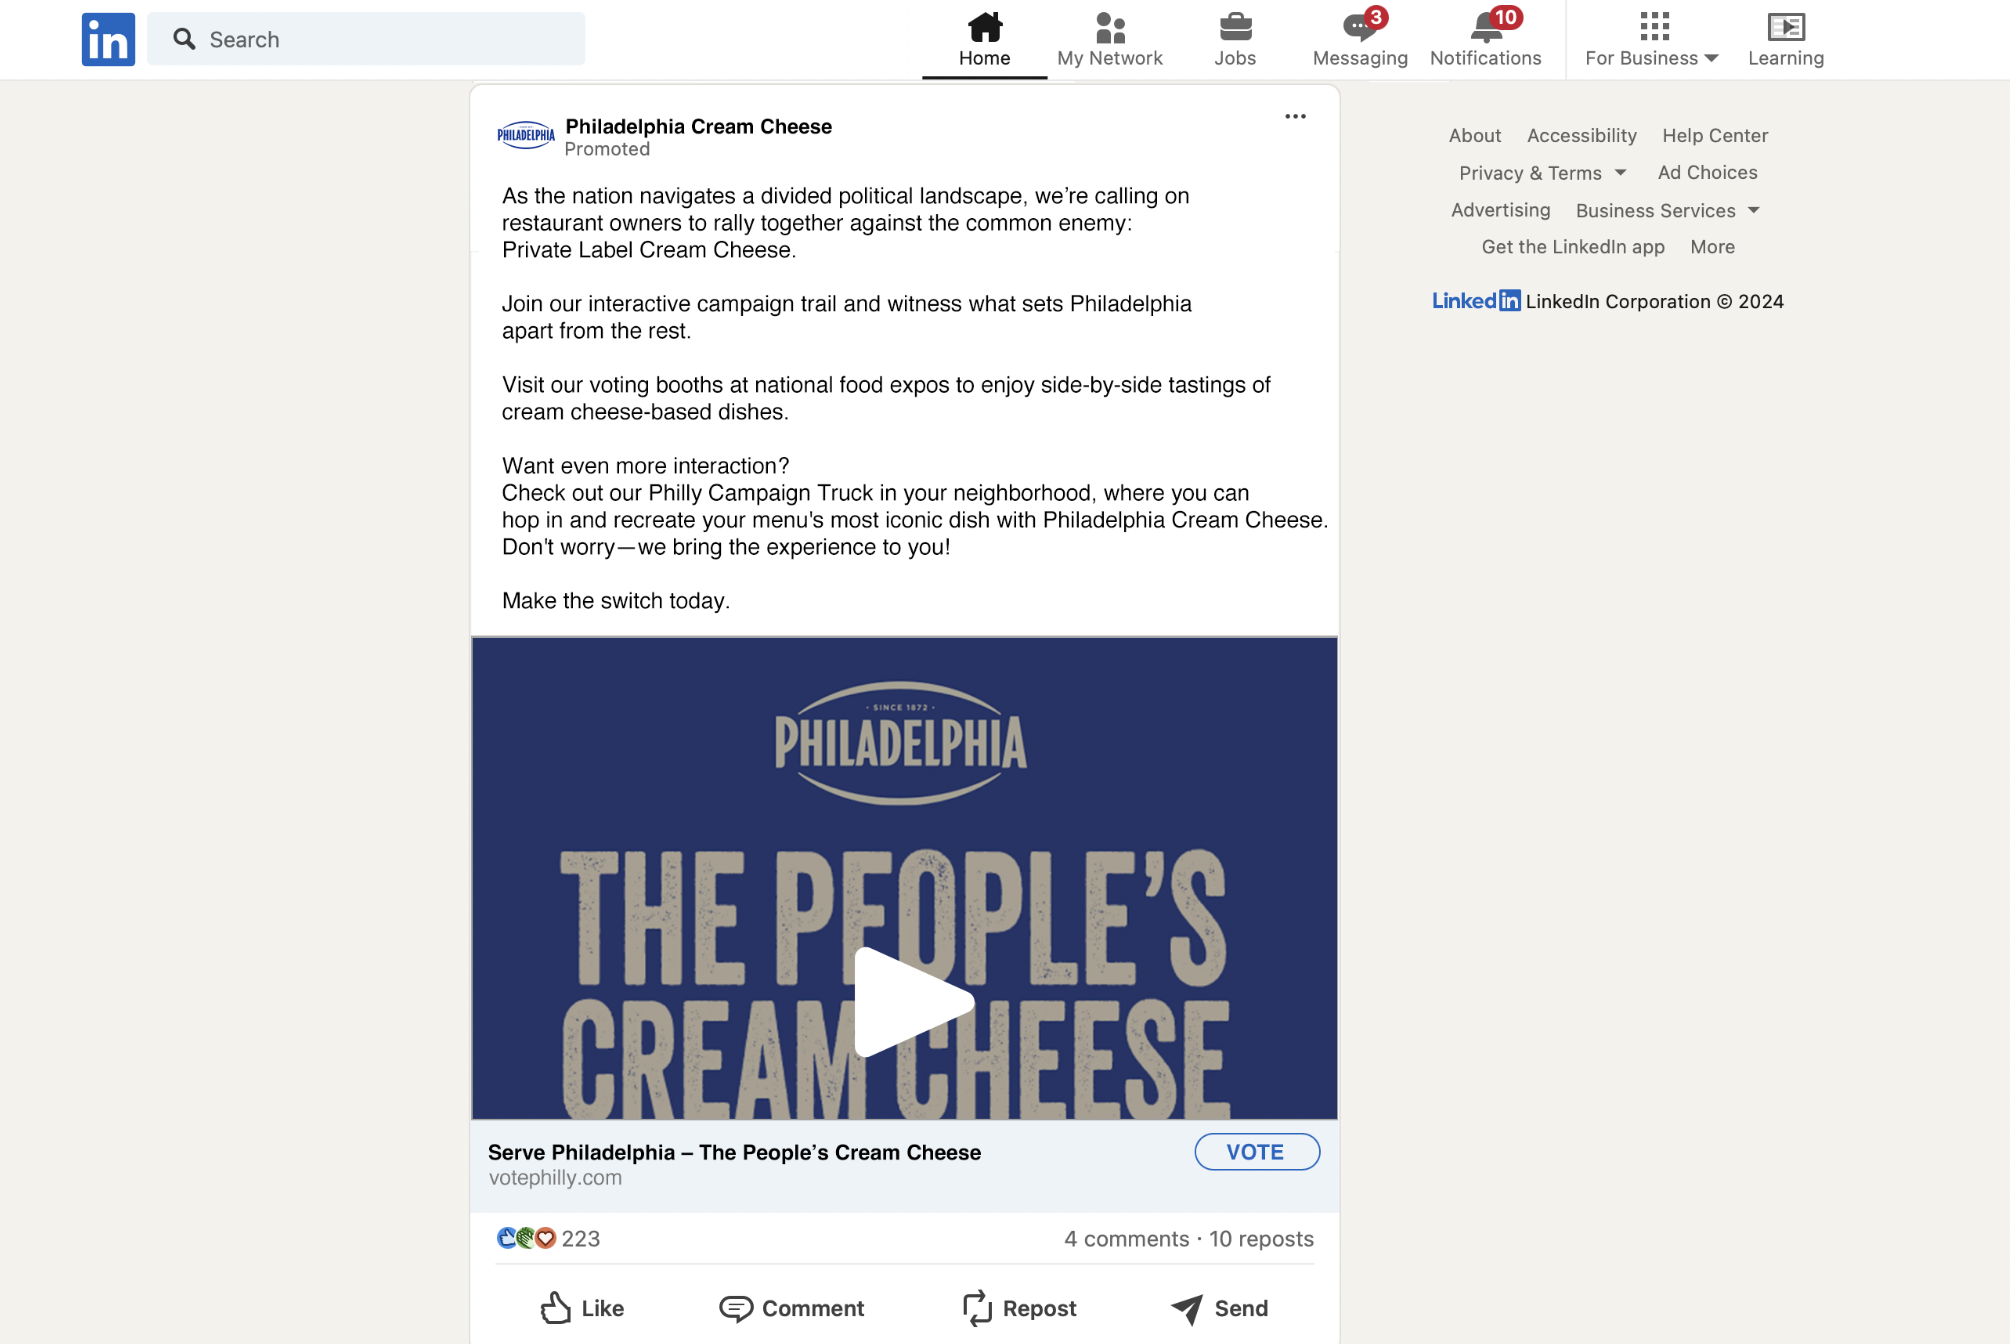The width and height of the screenshot is (2010, 1344).
Task: Send the post via paper plane icon
Action: (1219, 1308)
